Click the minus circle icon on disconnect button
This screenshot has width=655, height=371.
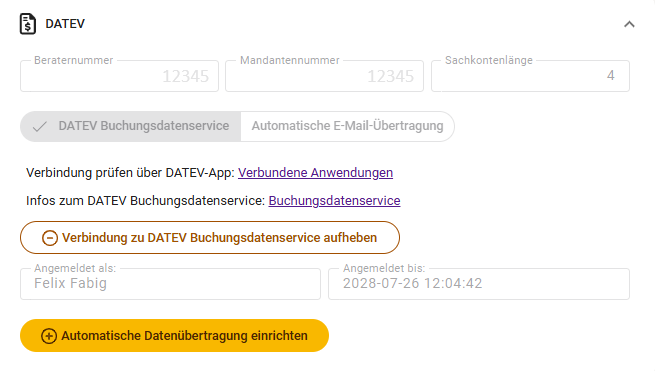click(50, 238)
